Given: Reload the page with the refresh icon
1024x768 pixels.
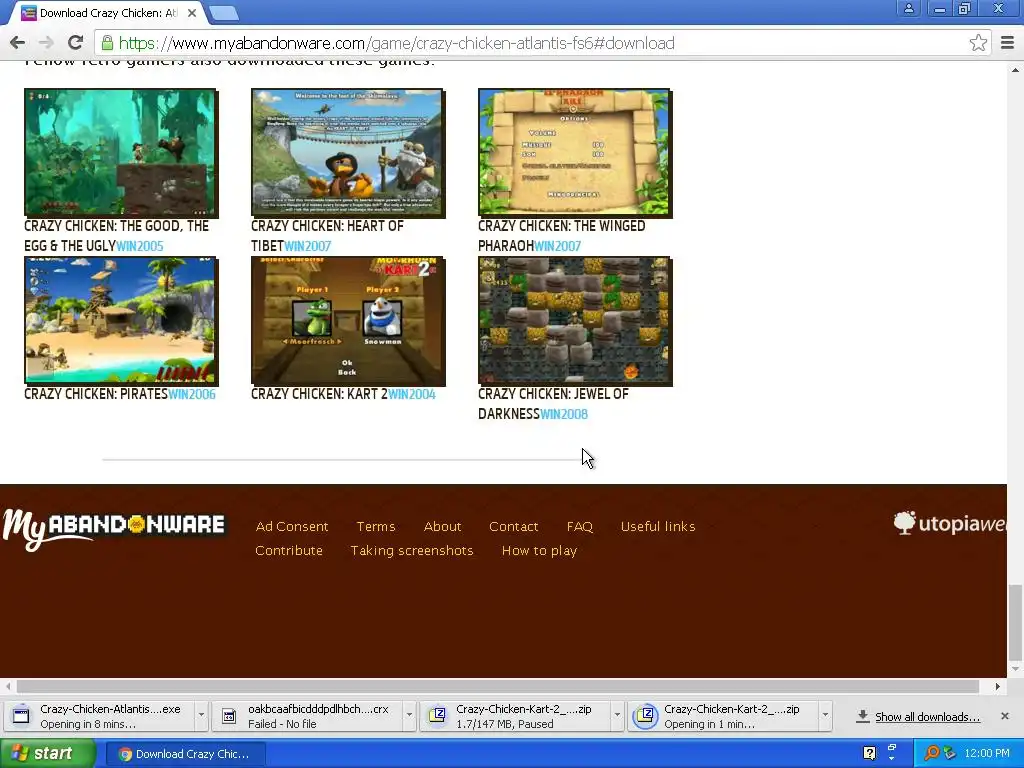Looking at the screenshot, I should click(x=75, y=43).
